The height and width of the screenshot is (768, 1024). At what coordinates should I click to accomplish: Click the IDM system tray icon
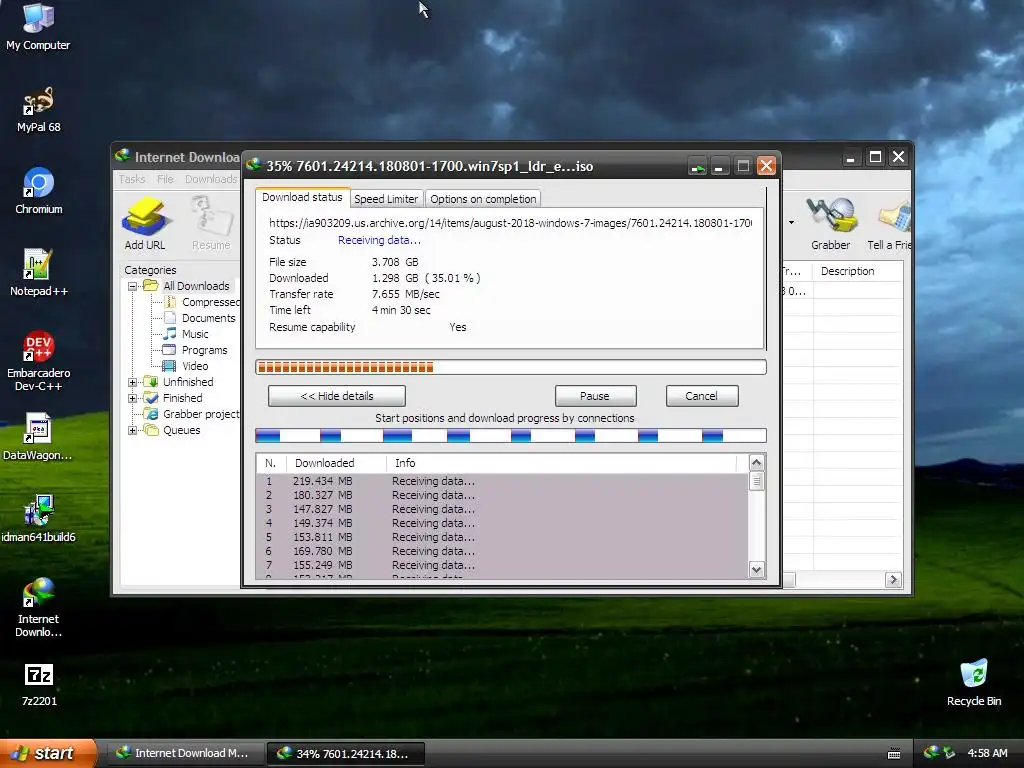click(931, 753)
